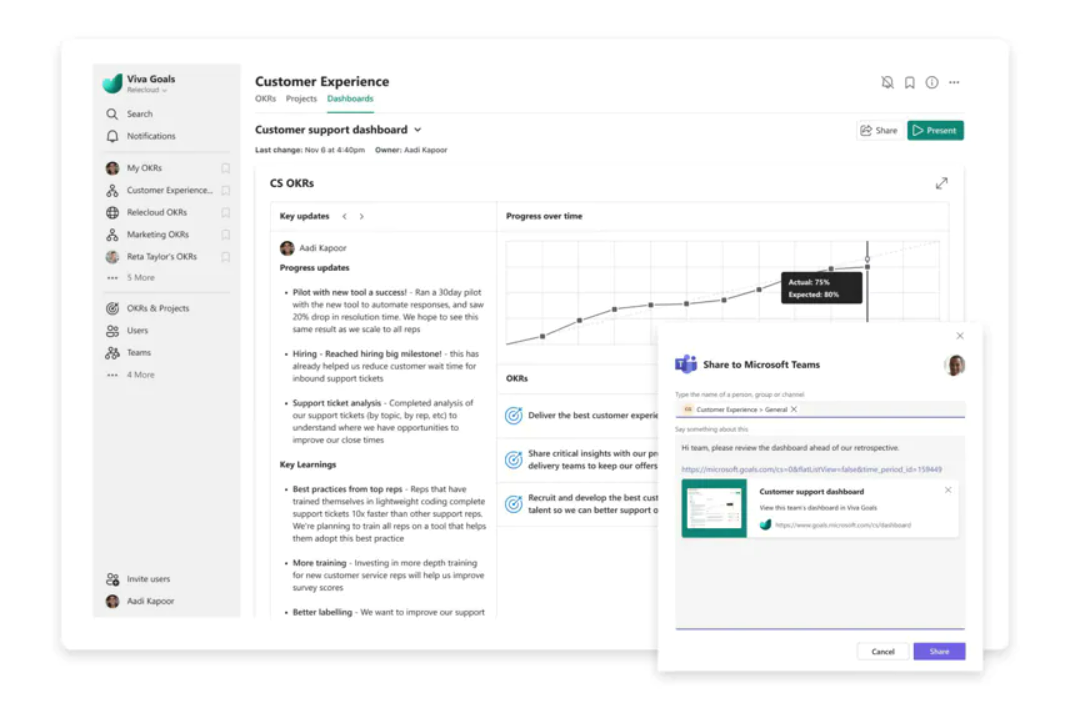The image size is (1083, 715).
Task: Select the Dashboards tab
Action: [350, 99]
